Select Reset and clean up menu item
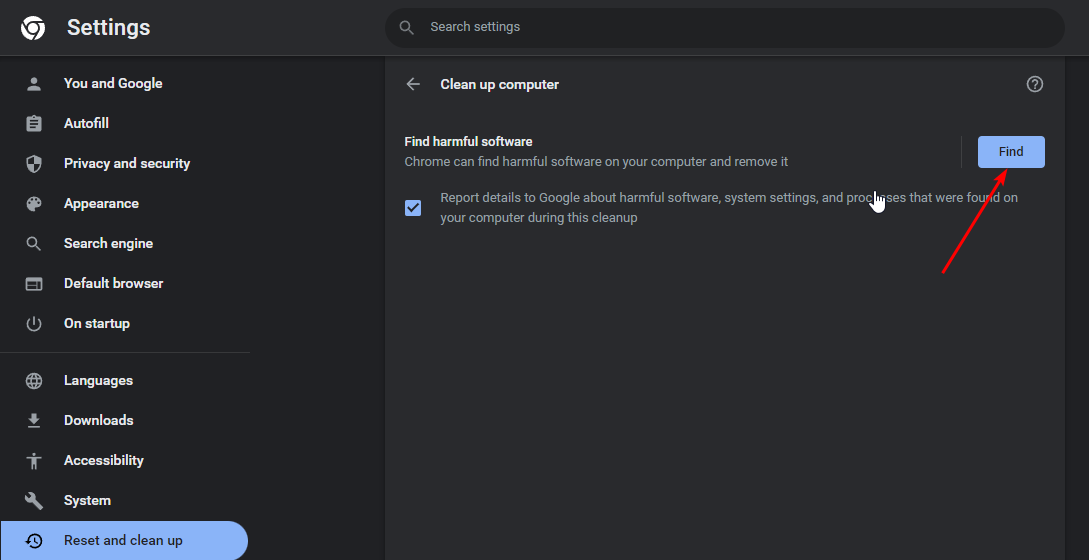The height and width of the screenshot is (560, 1089). point(123,541)
